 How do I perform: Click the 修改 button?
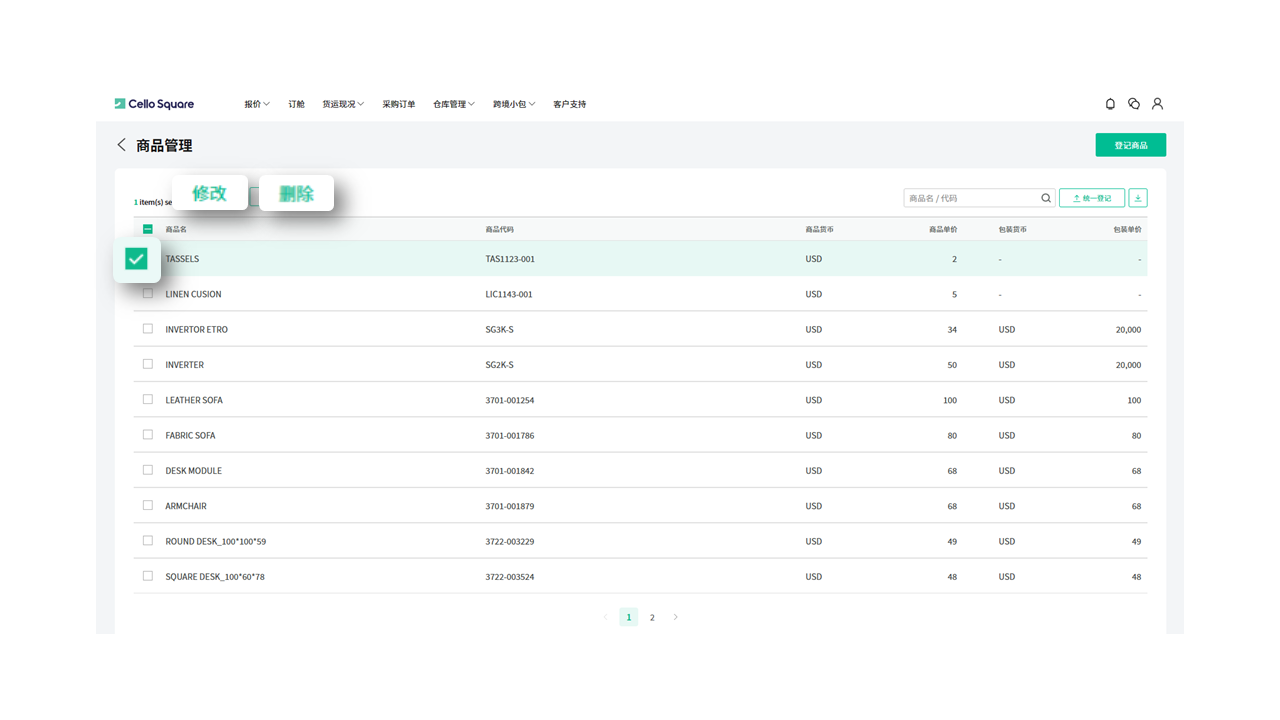coord(210,193)
